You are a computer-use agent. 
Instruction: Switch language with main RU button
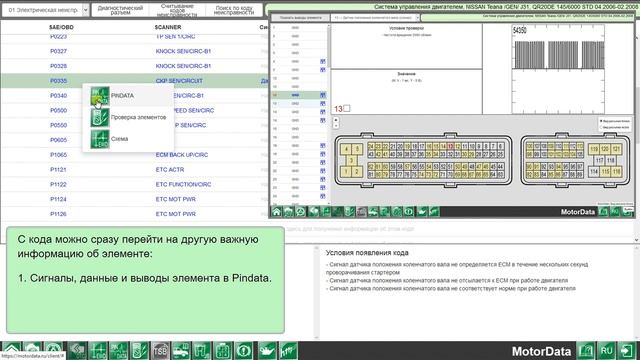click(607, 351)
